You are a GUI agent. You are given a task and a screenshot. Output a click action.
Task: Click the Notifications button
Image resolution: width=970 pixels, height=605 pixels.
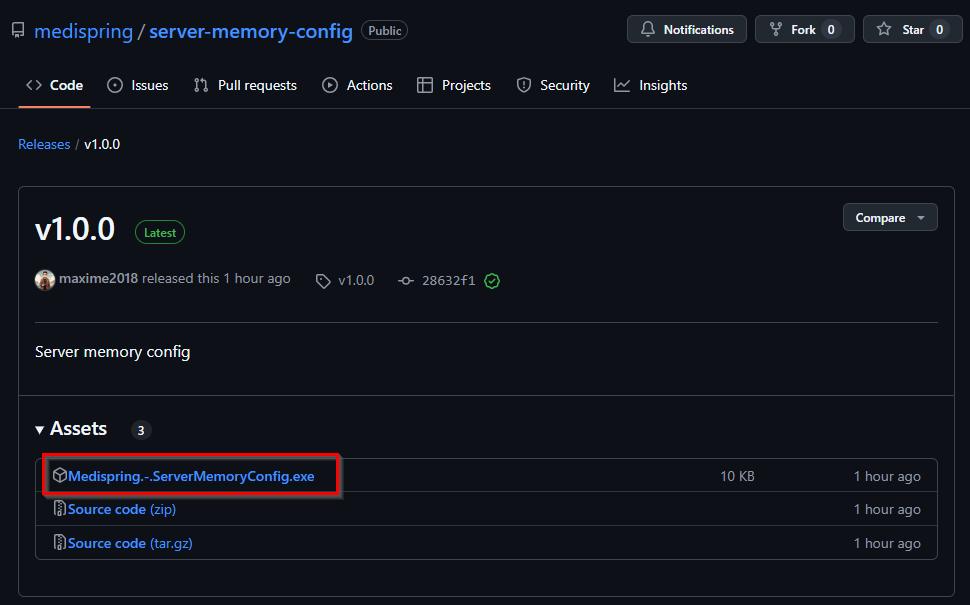687,29
